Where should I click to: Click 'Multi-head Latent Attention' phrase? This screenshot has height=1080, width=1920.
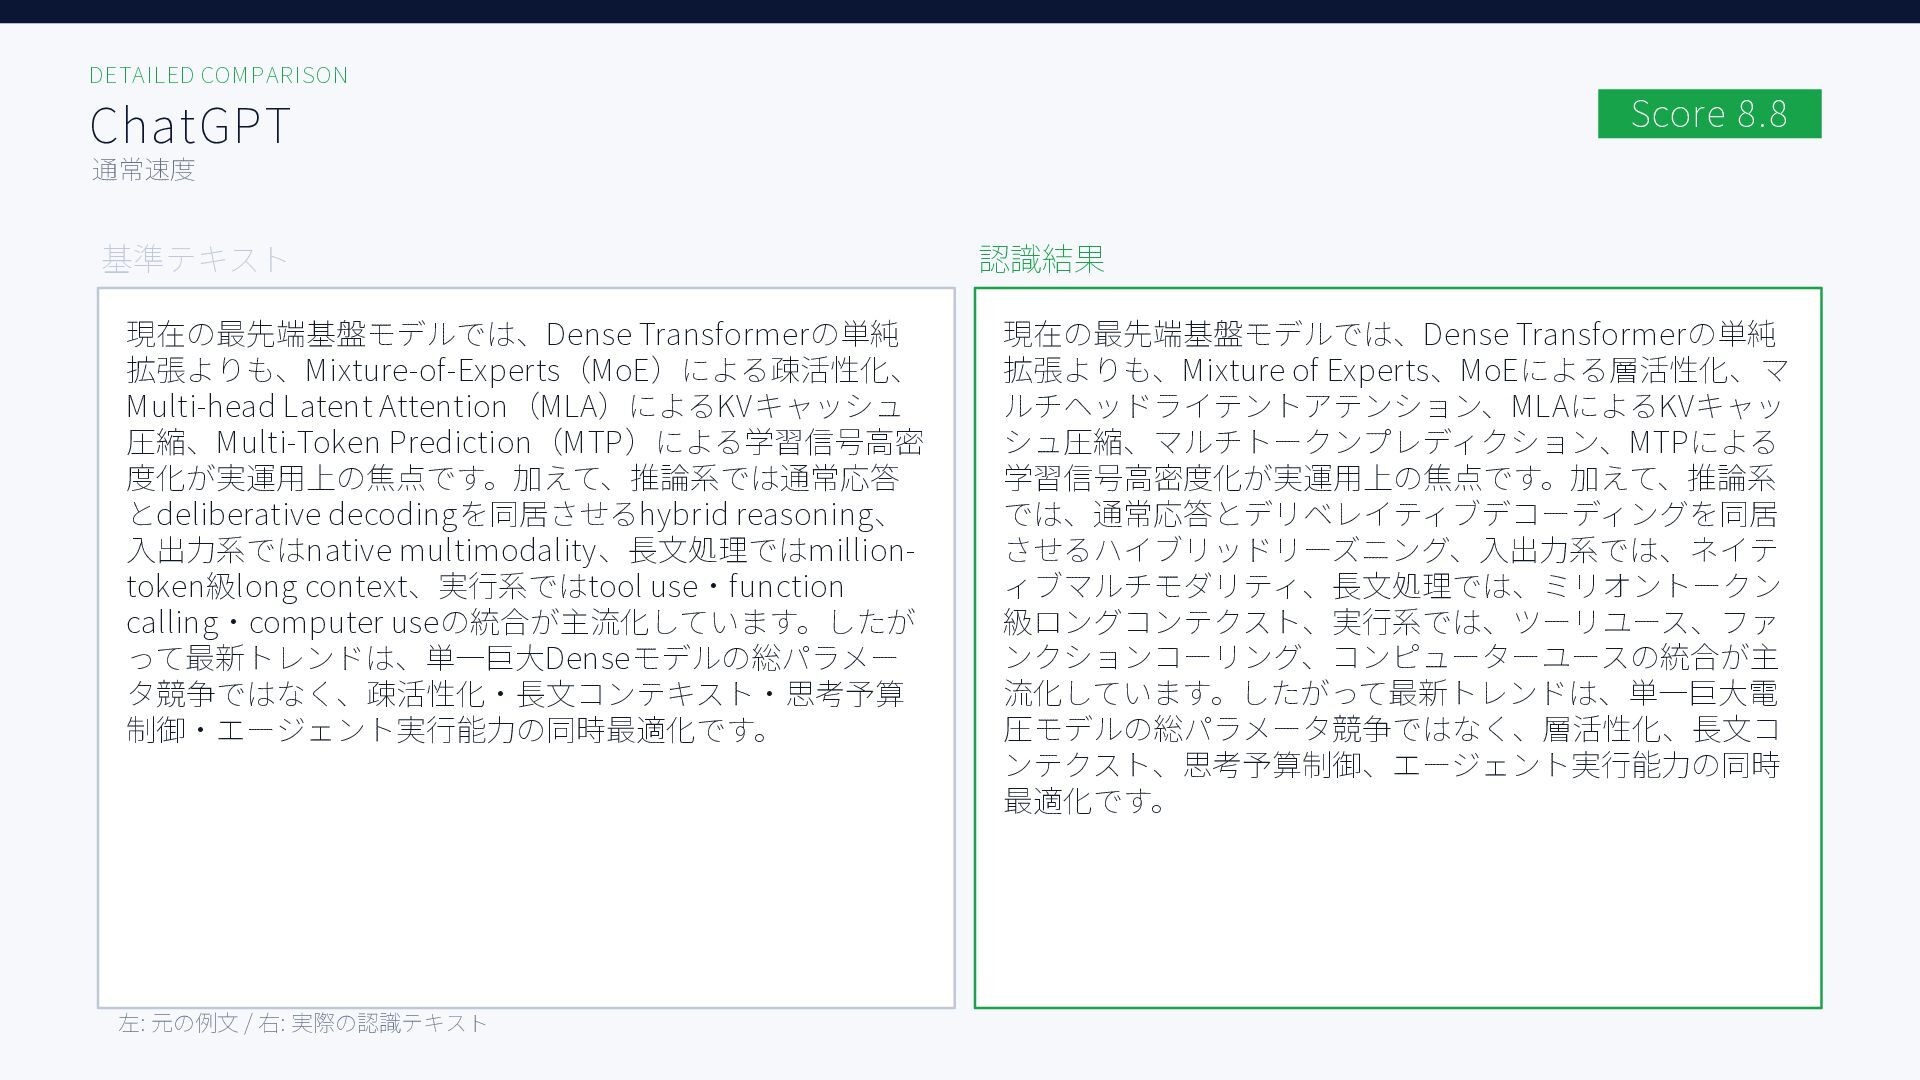pyautogui.click(x=316, y=406)
